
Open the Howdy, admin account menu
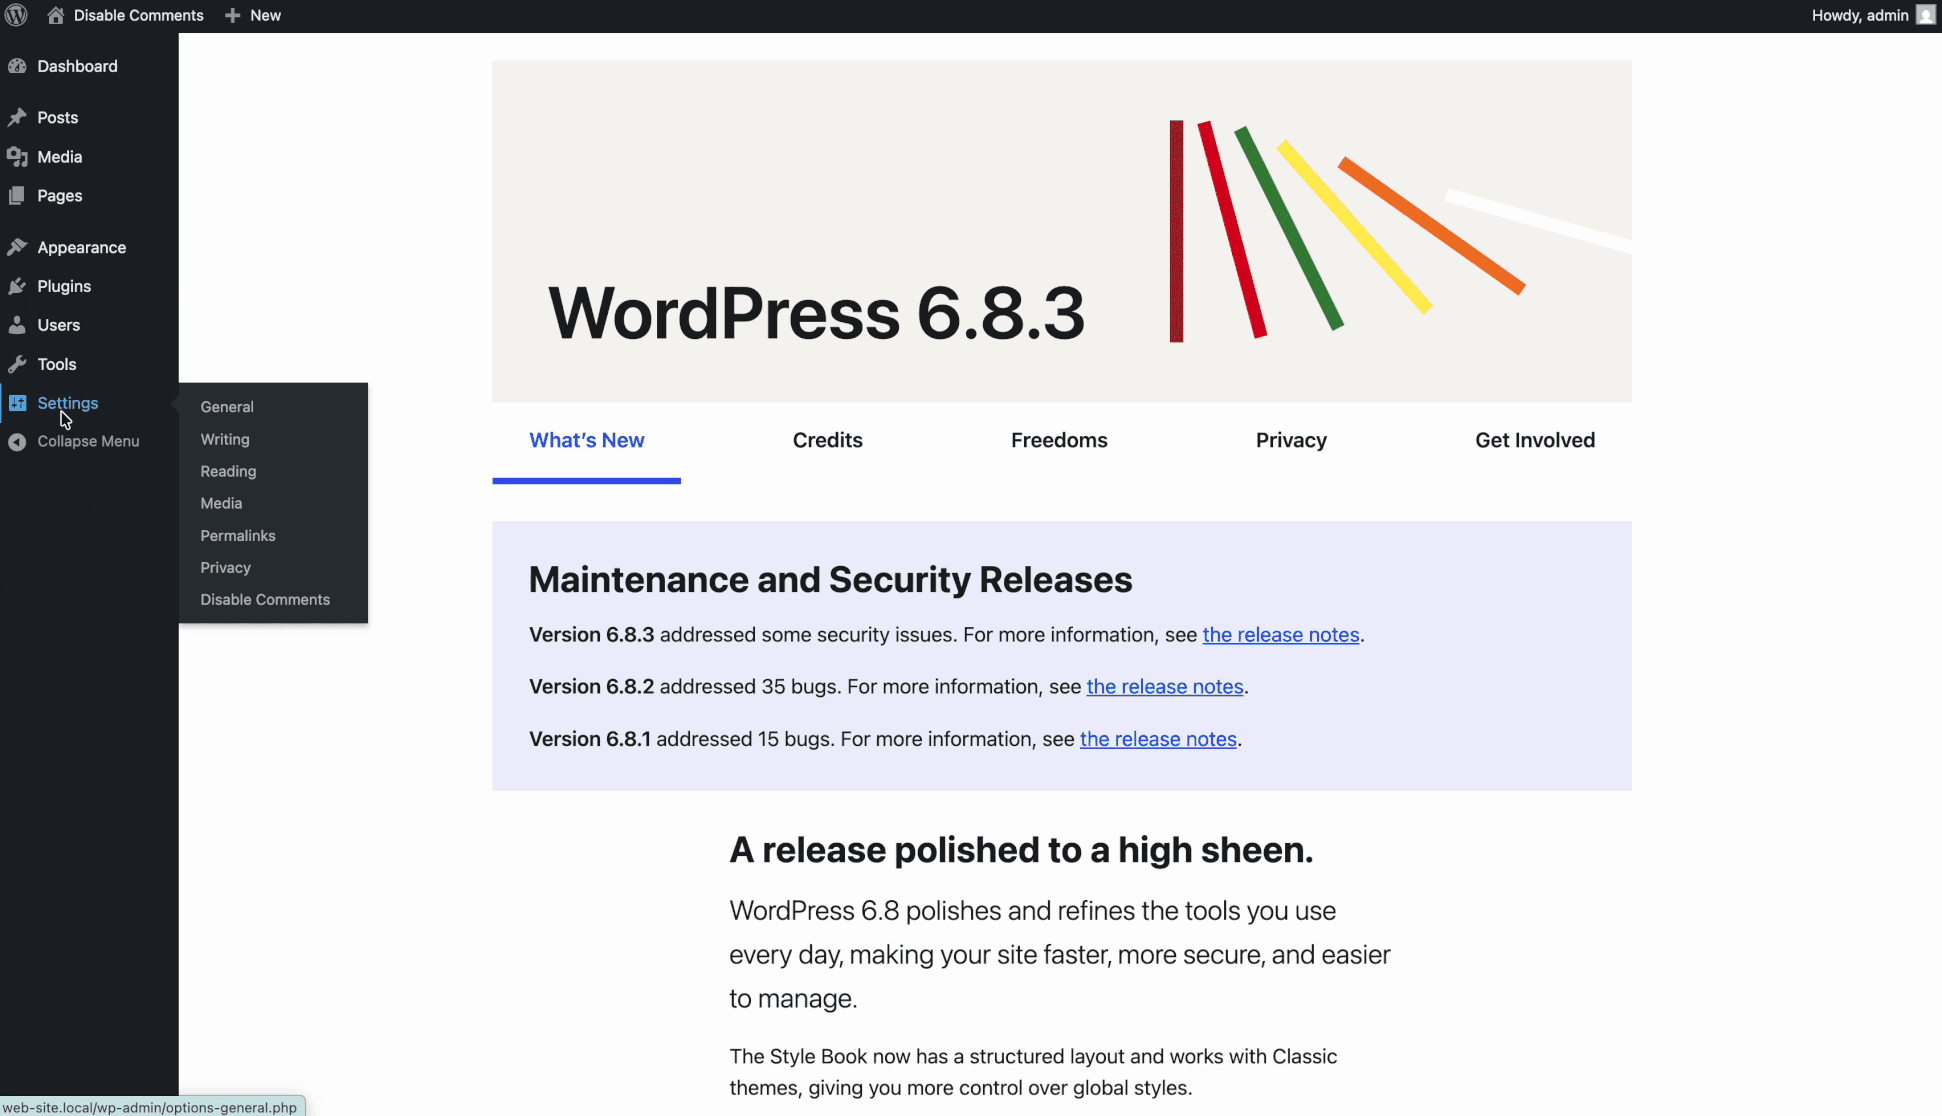coord(1860,15)
